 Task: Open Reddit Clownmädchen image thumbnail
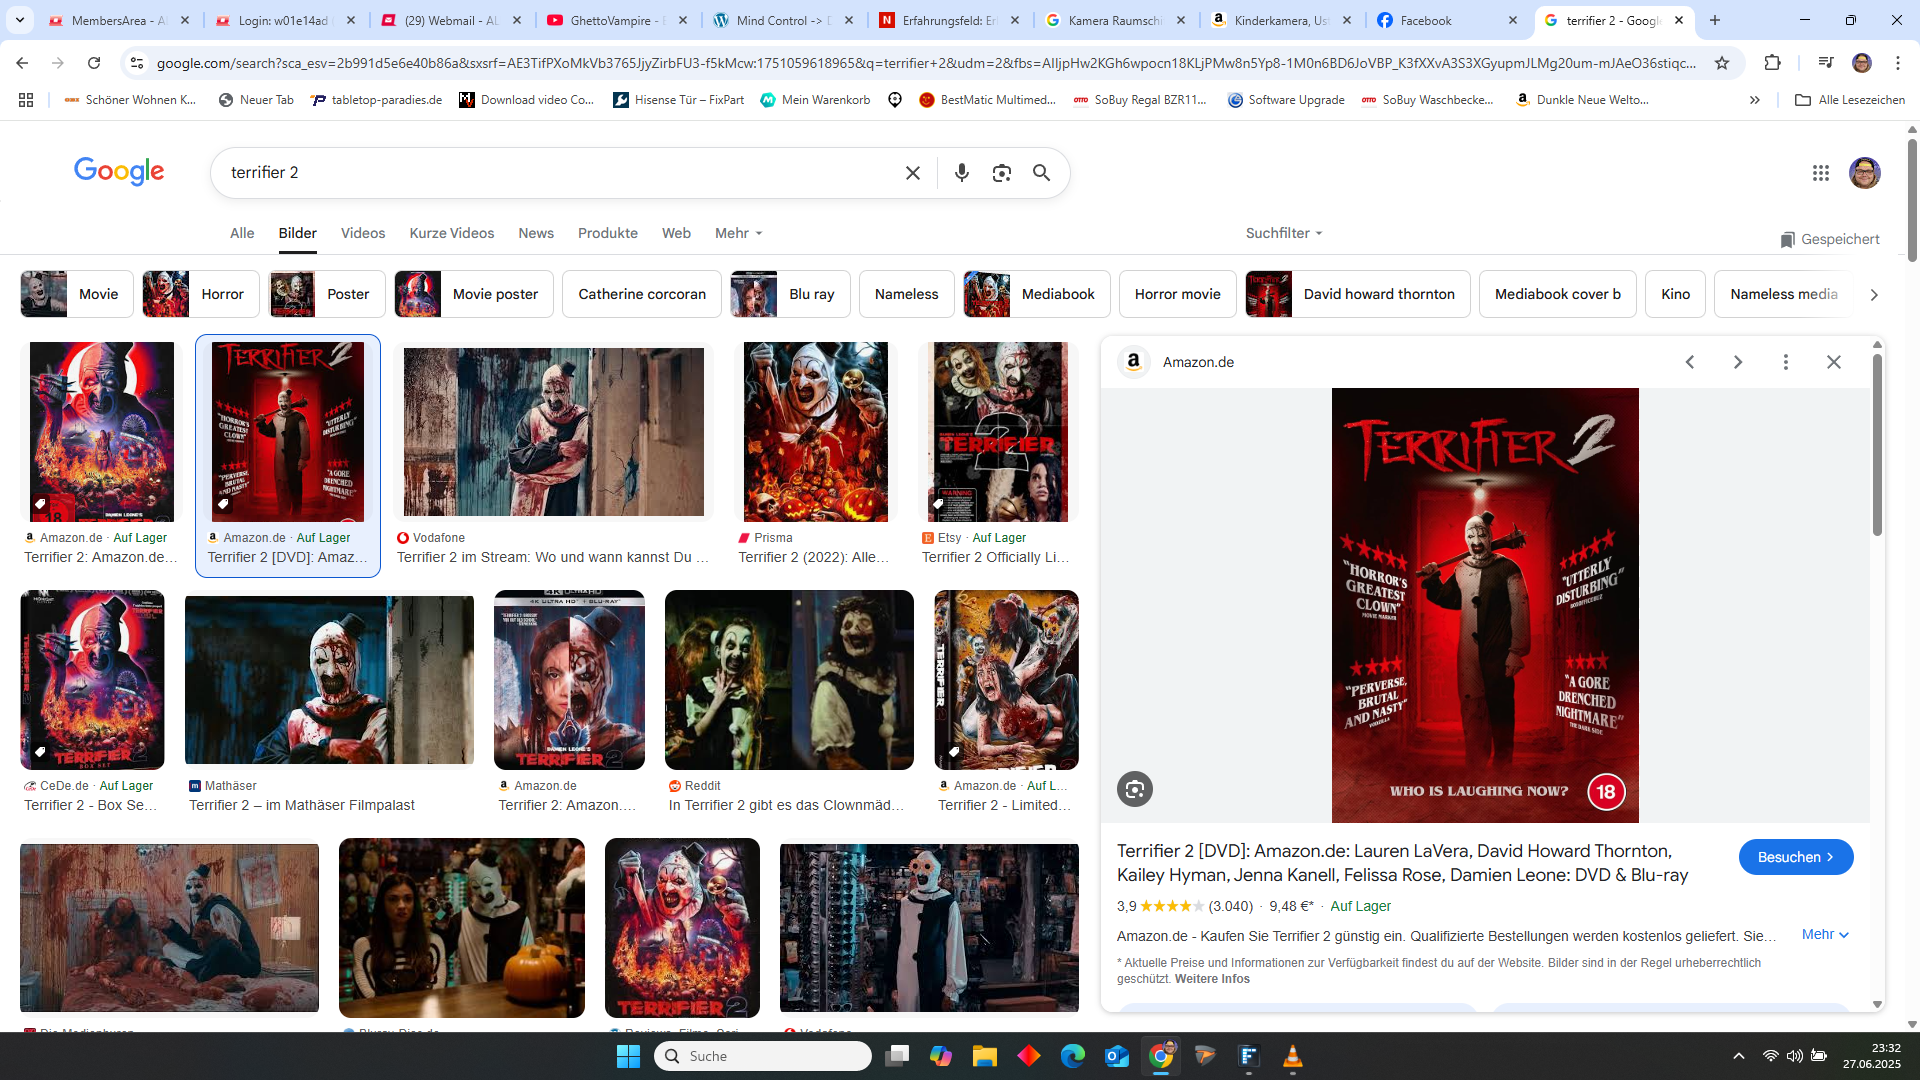(x=789, y=680)
